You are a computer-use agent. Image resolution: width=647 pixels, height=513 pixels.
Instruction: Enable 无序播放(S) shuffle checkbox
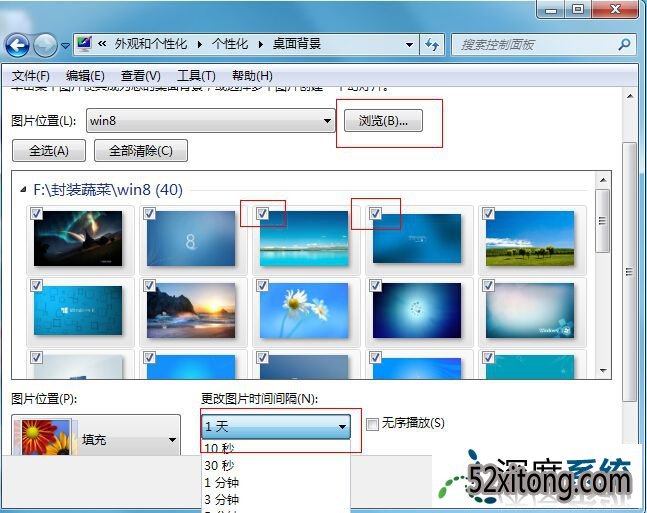coord(372,424)
